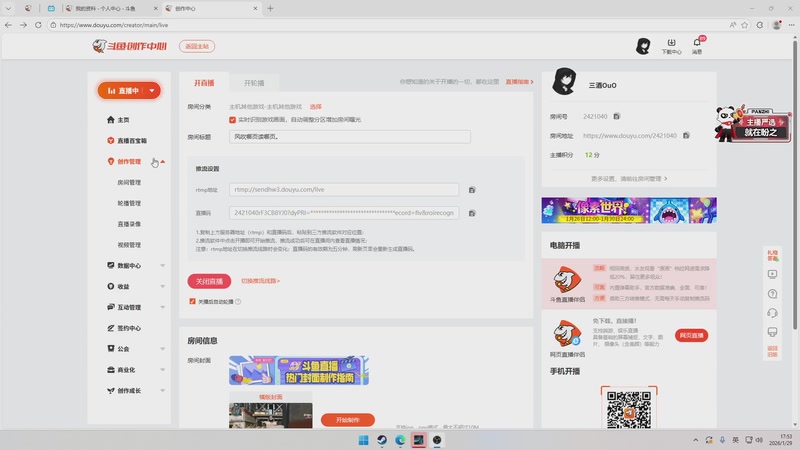
Task: Expand the 创作成长 sidebar section
Action: [x=163, y=391]
